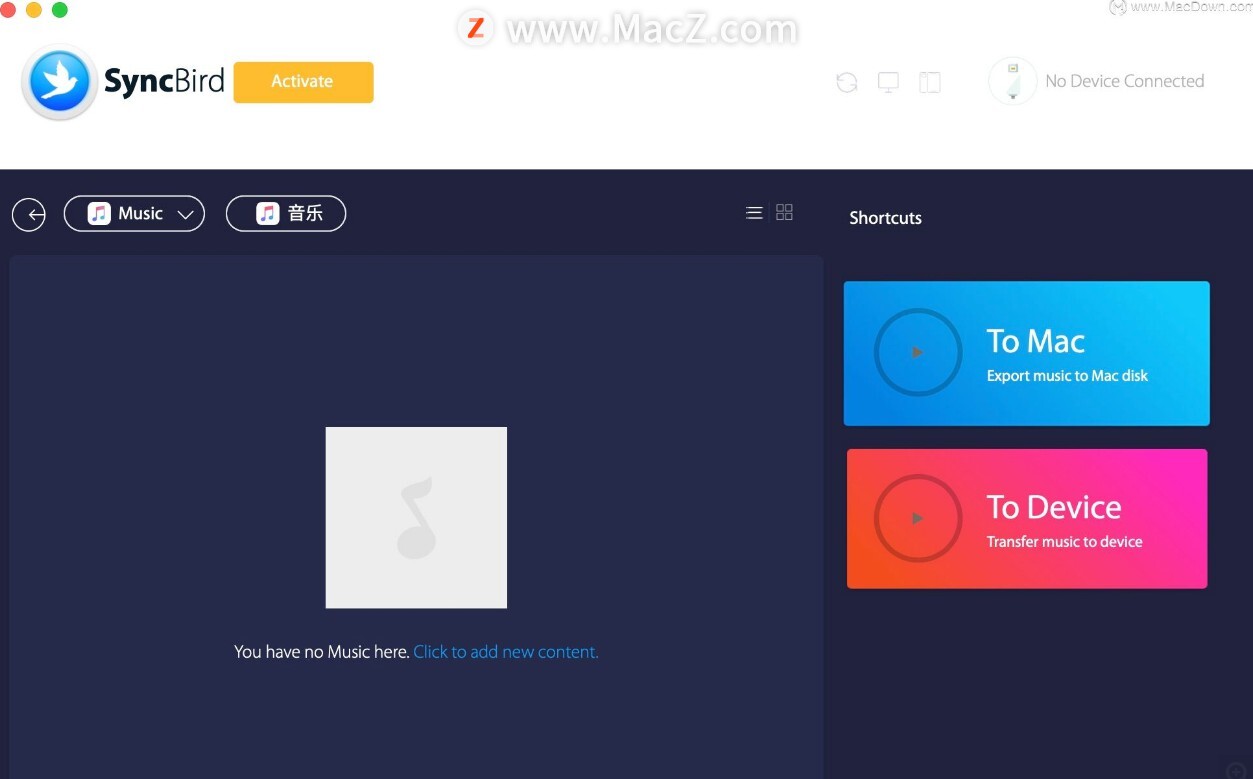Viewport: 1253px width, 779px height.
Task: Click the To Mac export card
Action: click(x=1027, y=353)
